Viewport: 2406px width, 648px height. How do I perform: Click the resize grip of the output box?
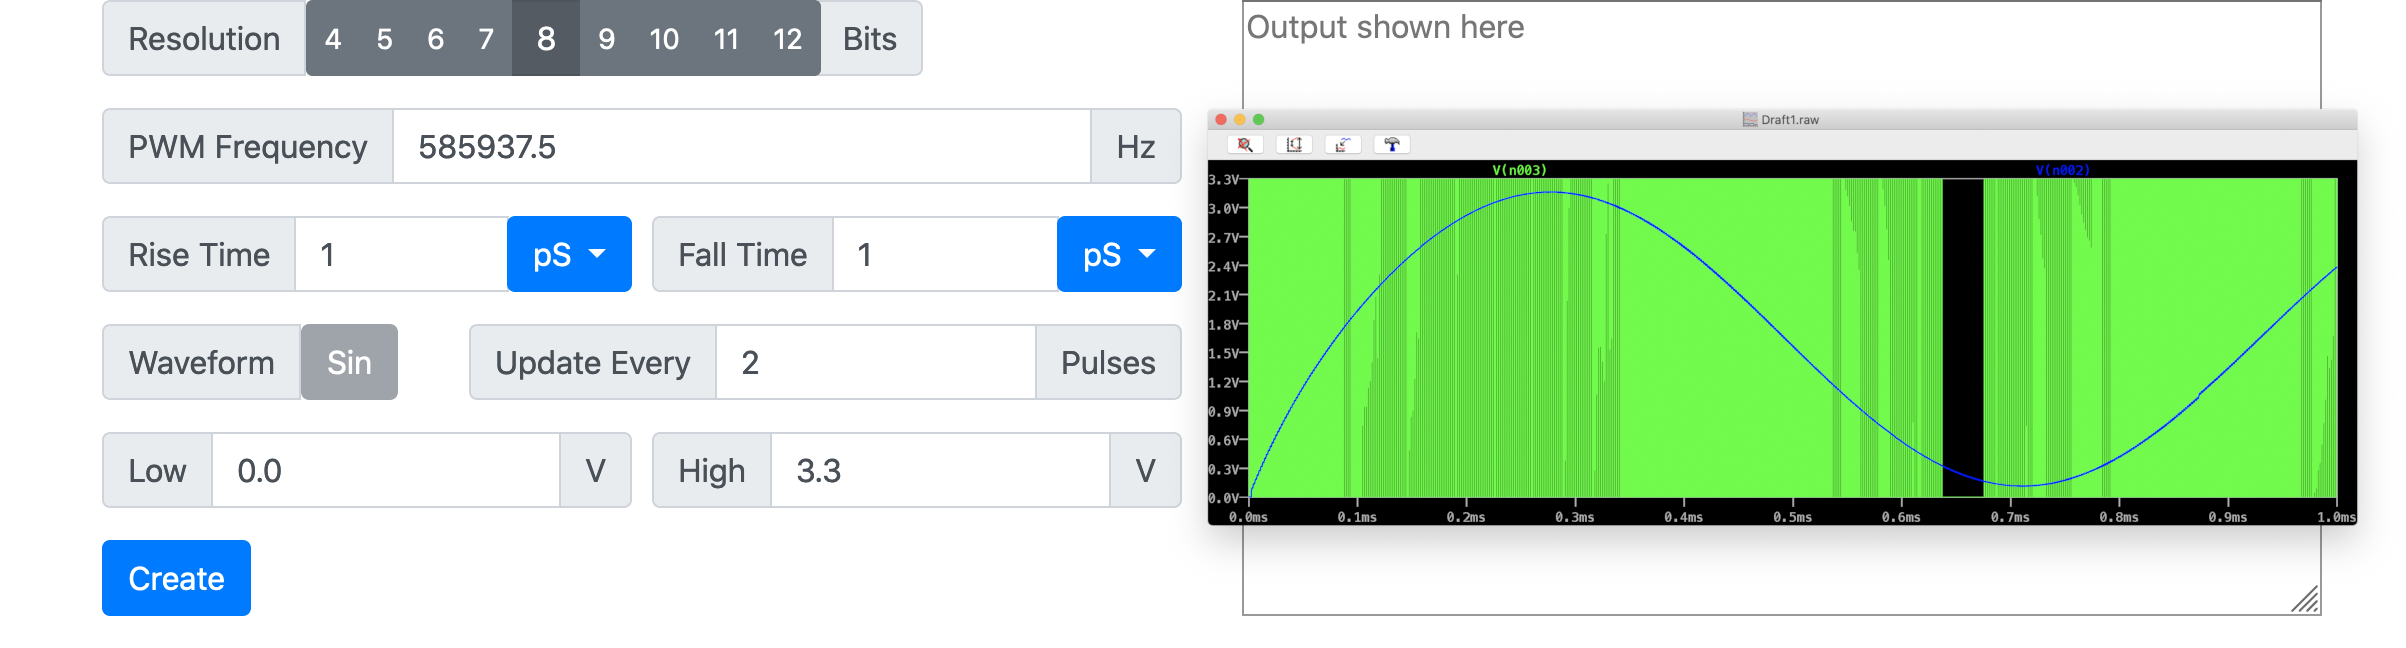coord(2305,599)
